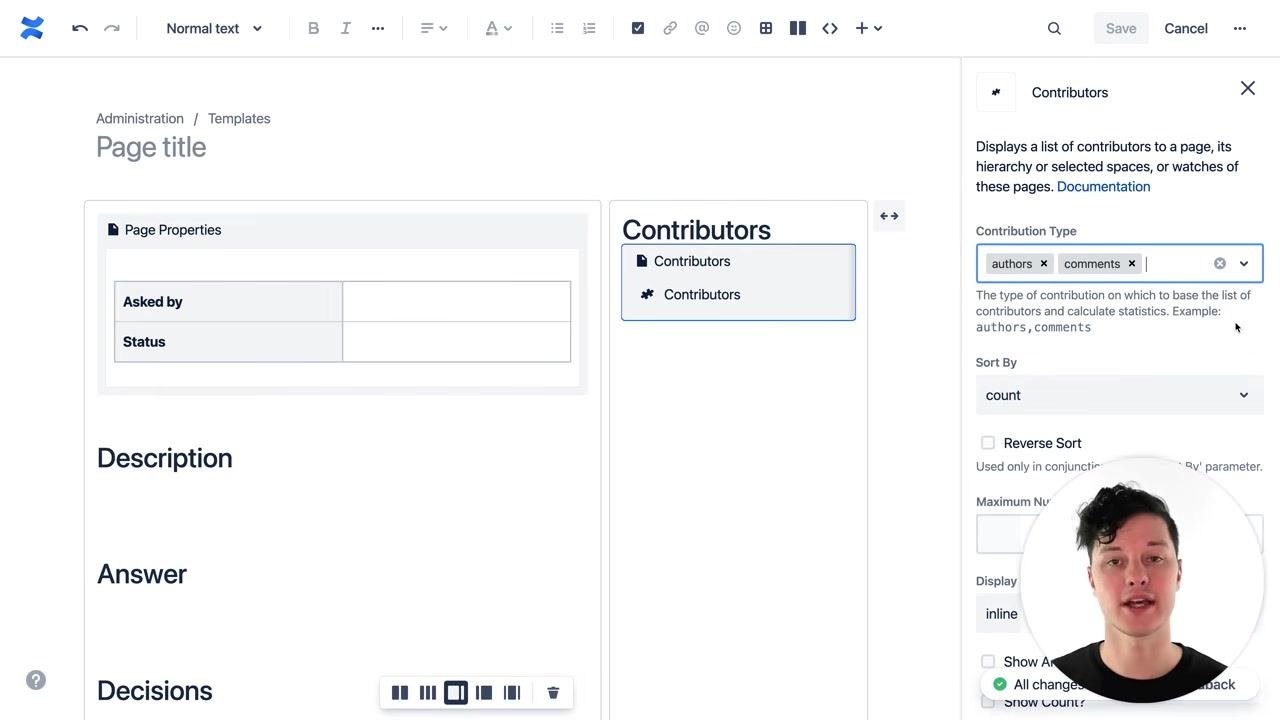The image size is (1280, 720).
Task: Click the Page title field
Action: tap(151, 147)
